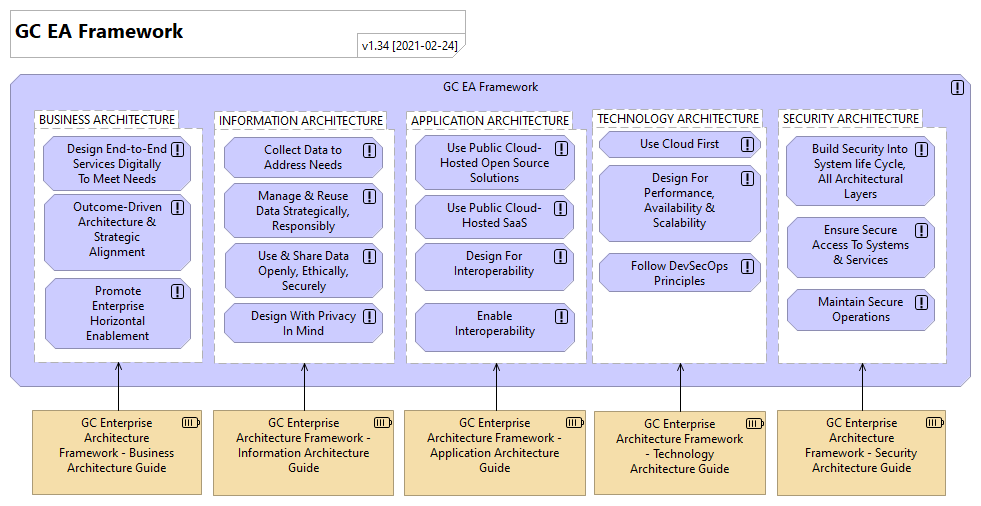This screenshot has width=981, height=506.
Task: Click the text 'Promote Enterprise Horizontal Enablement'
Action: pos(118,313)
